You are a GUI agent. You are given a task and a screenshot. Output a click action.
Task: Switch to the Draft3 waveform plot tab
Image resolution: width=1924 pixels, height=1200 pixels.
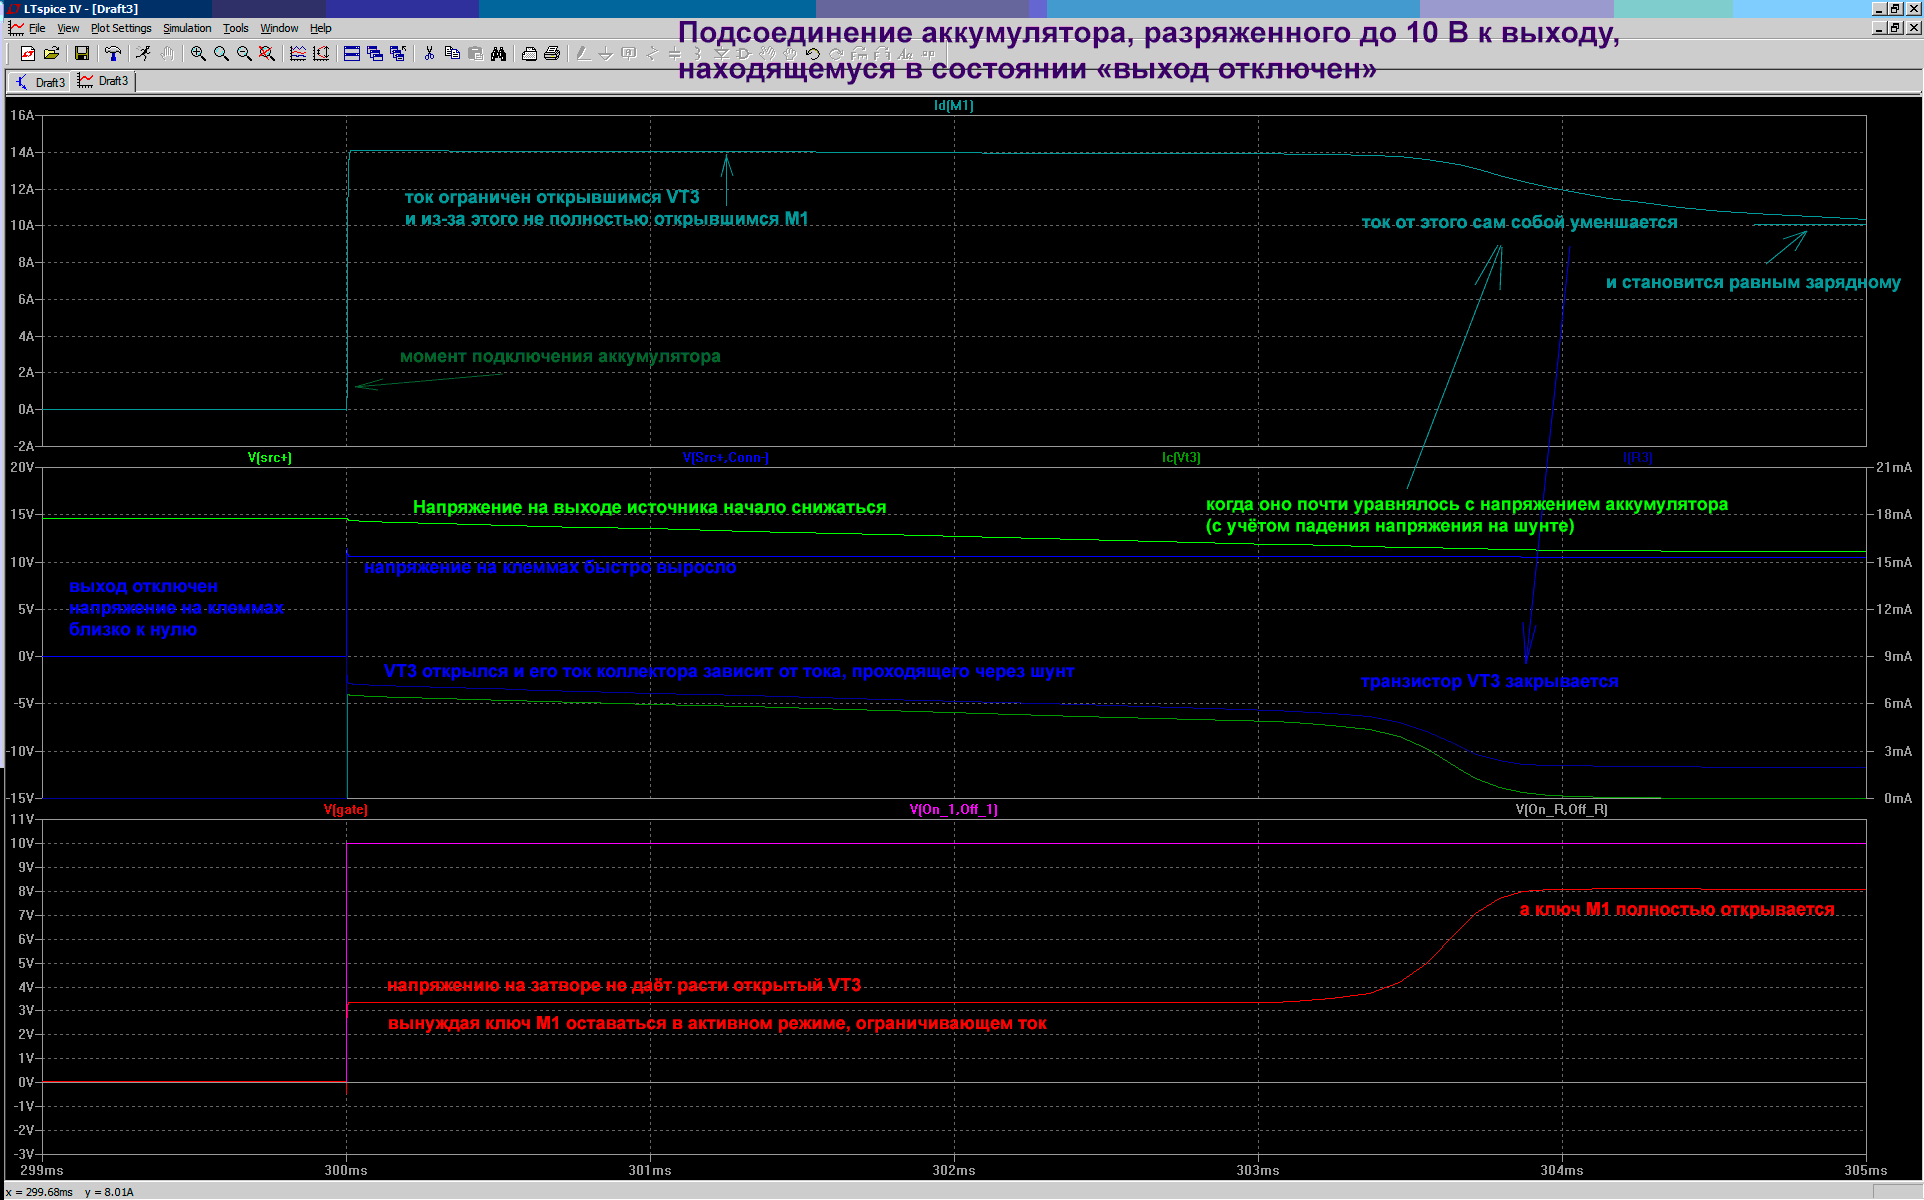[104, 81]
